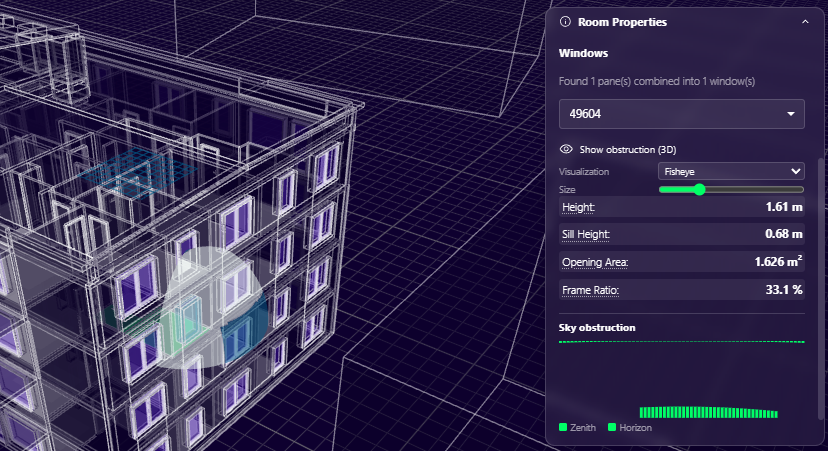Viewport: 828px width, 451px height.
Task: Click the Found 1 pane(s) combined text
Action: coord(657,81)
